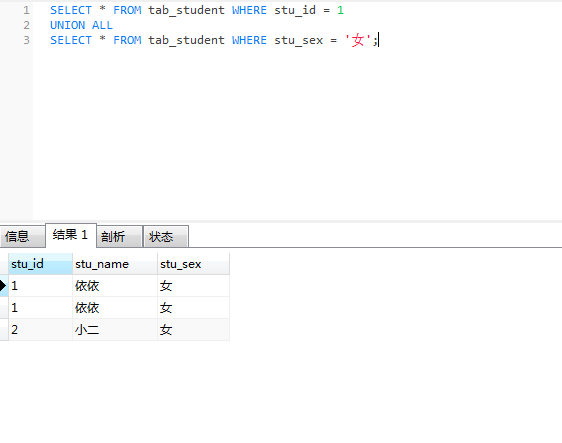Select second row 依依 name cell

click(115, 308)
